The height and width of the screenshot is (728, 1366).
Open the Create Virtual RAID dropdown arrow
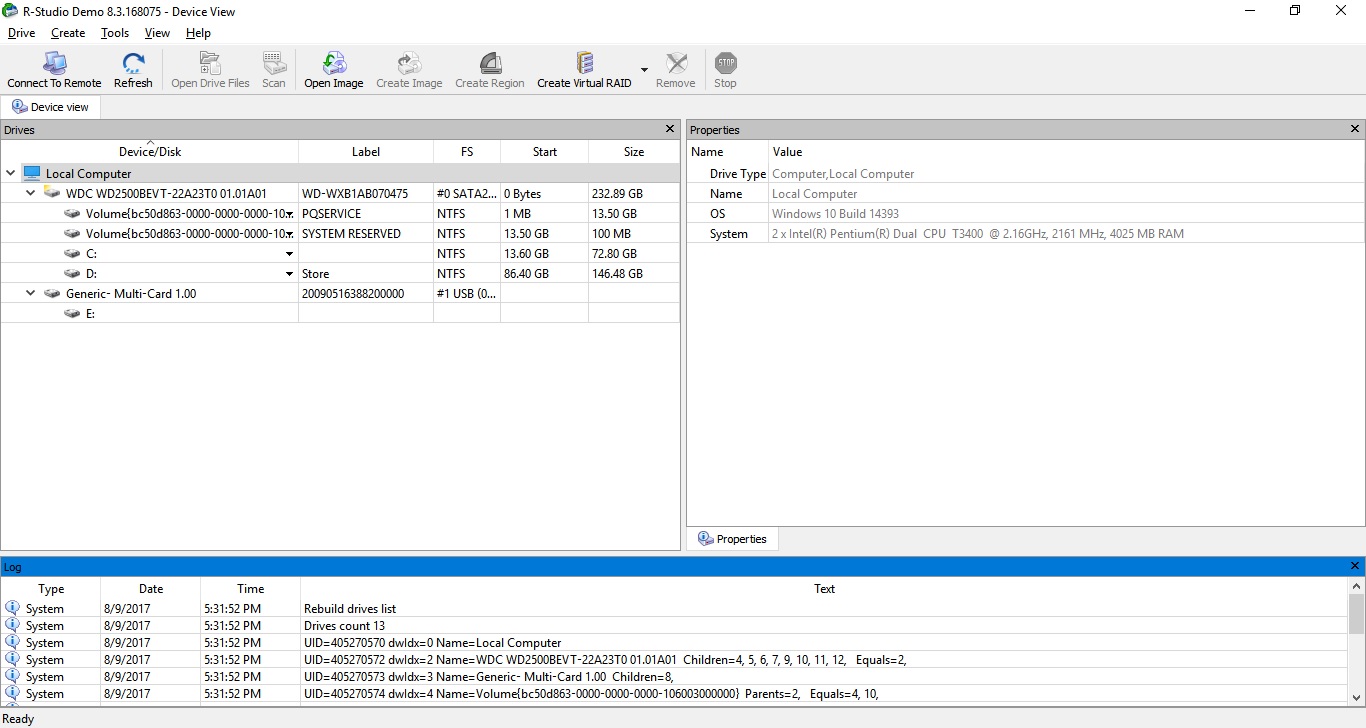coord(644,69)
